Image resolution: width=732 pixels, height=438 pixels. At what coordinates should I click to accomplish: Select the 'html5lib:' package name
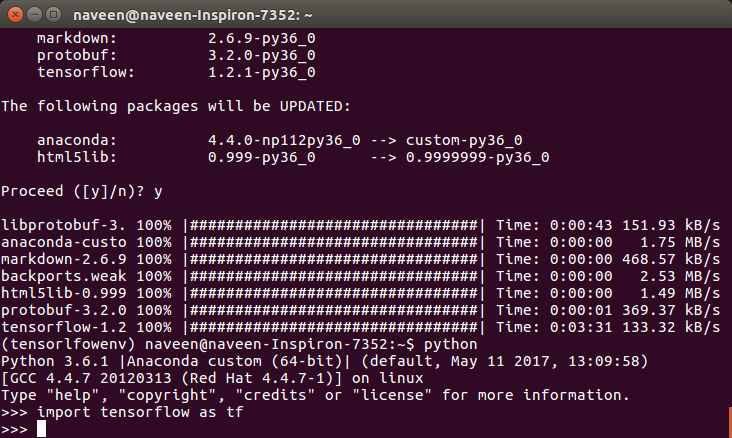(x=77, y=157)
